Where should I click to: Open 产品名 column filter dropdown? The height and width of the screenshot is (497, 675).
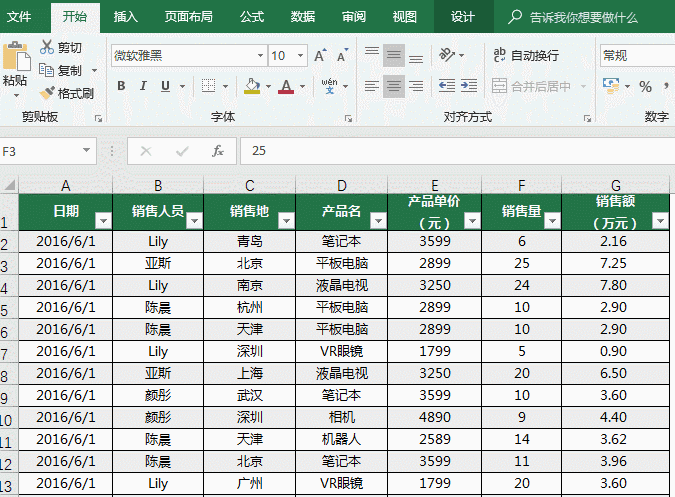(x=378, y=221)
